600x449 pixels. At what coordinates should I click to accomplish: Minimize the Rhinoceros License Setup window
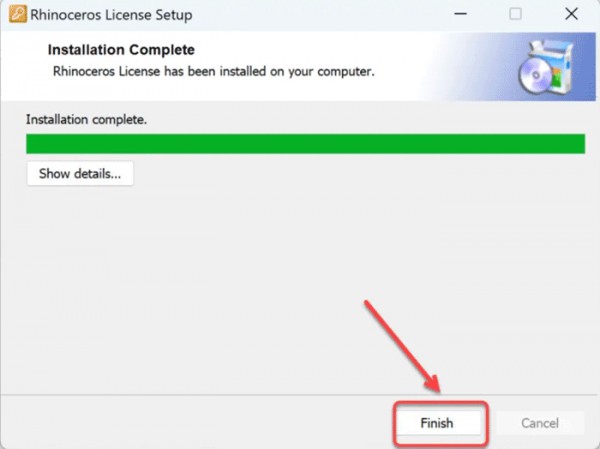tap(460, 14)
